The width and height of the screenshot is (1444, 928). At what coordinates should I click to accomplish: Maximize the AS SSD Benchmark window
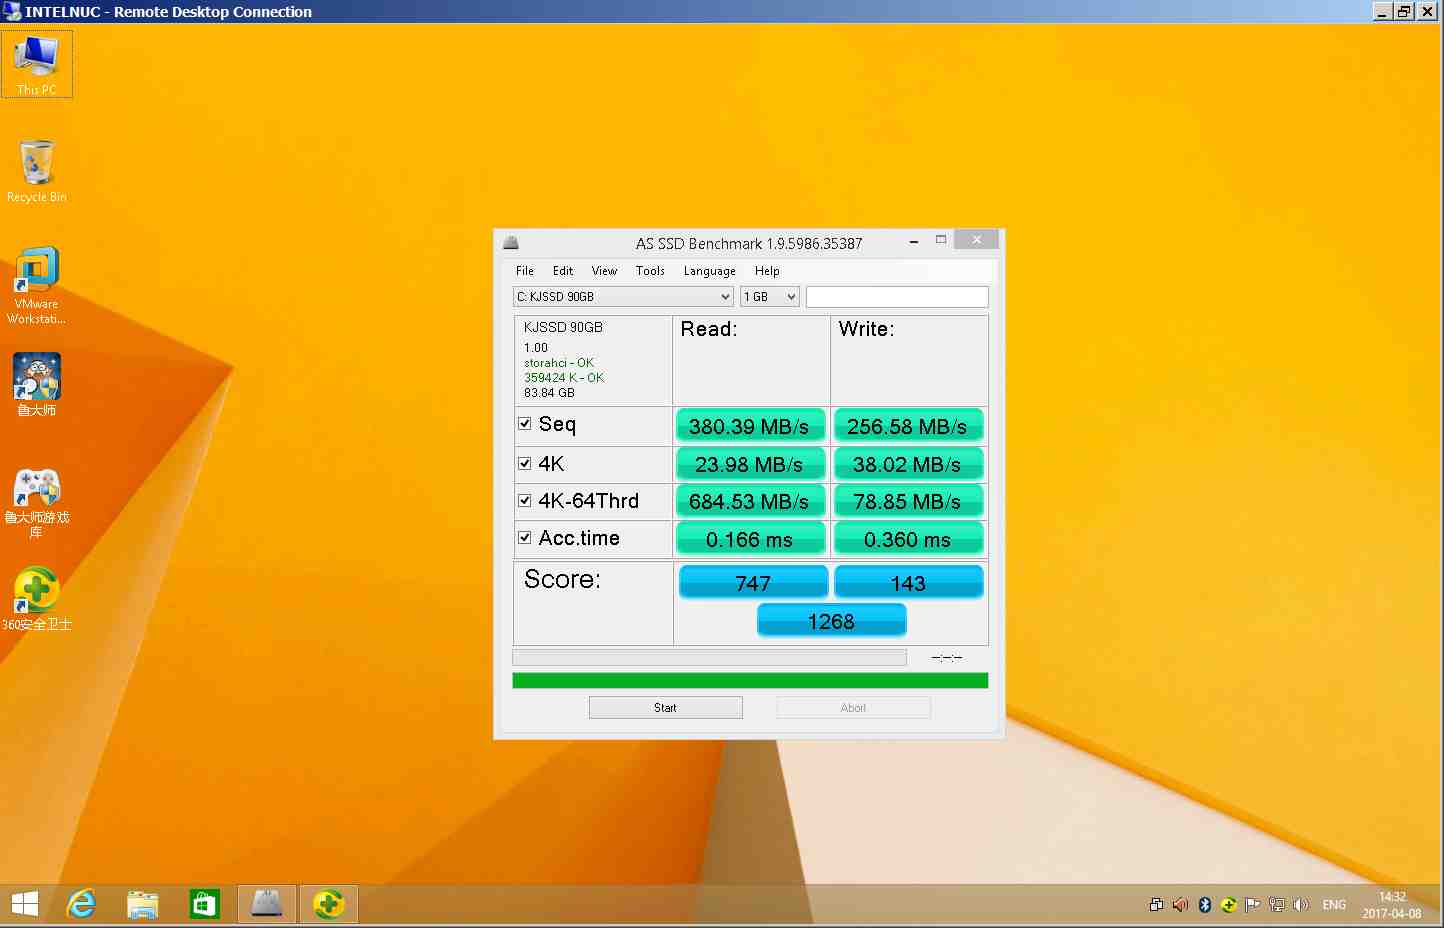941,240
